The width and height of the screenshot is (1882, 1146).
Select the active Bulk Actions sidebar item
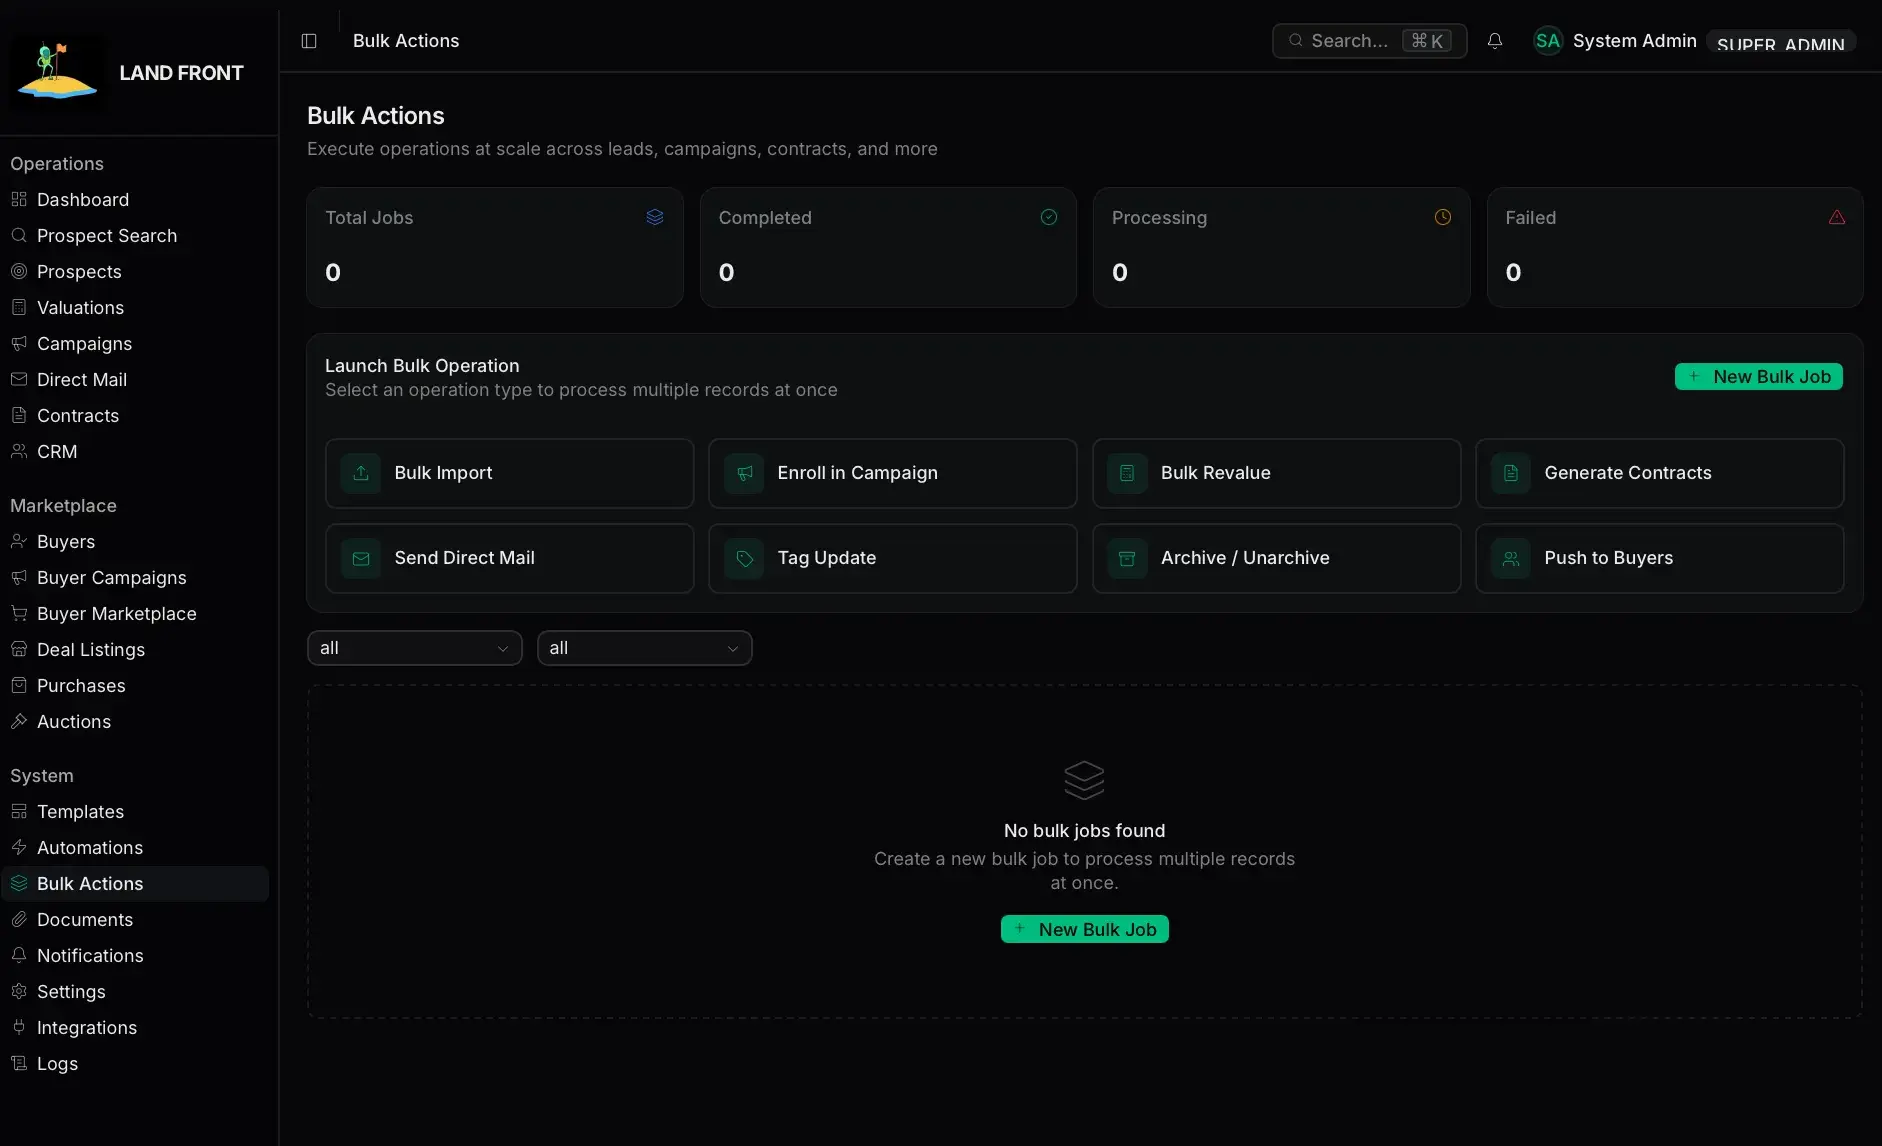135,883
